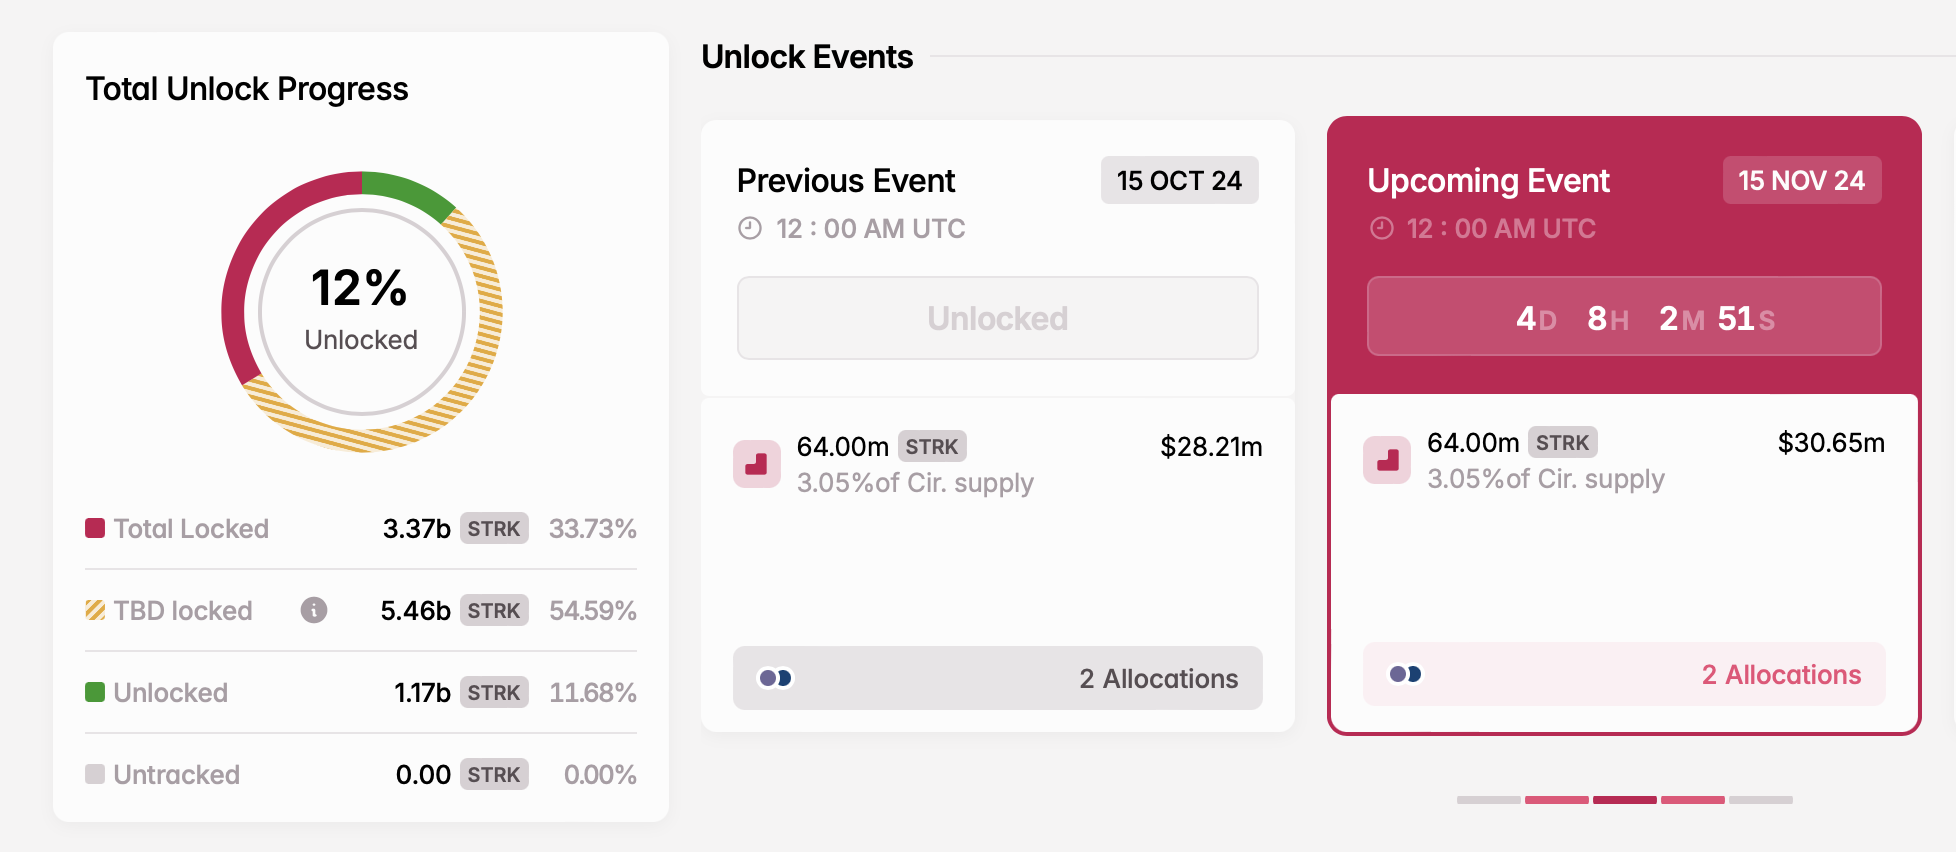
Task: Click the 15 NOV 24 date badge
Action: [x=1801, y=180]
